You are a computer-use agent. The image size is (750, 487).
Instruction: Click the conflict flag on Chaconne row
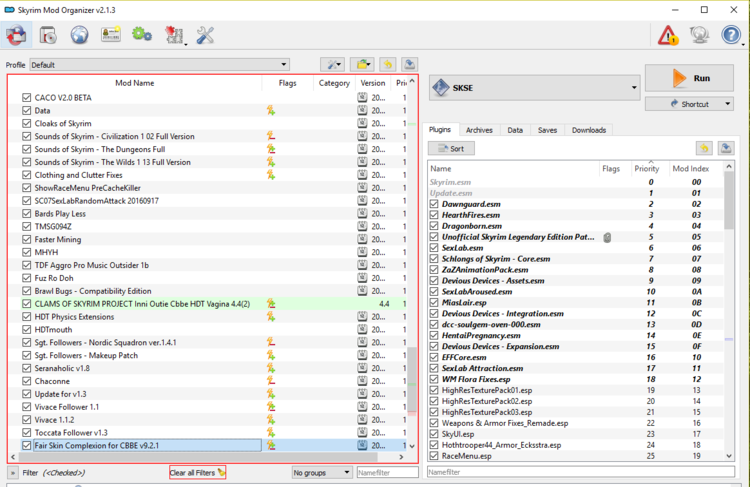271,381
